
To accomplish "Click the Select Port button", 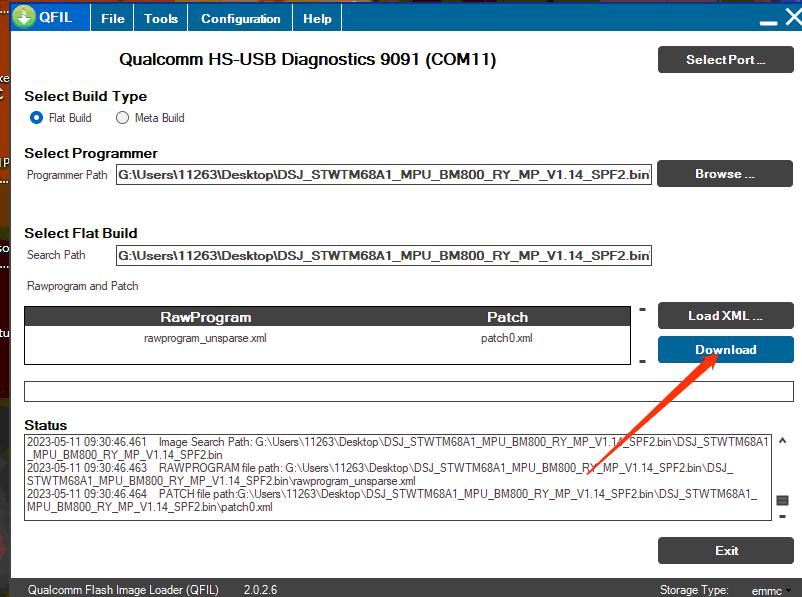I will pyautogui.click(x=725, y=60).
